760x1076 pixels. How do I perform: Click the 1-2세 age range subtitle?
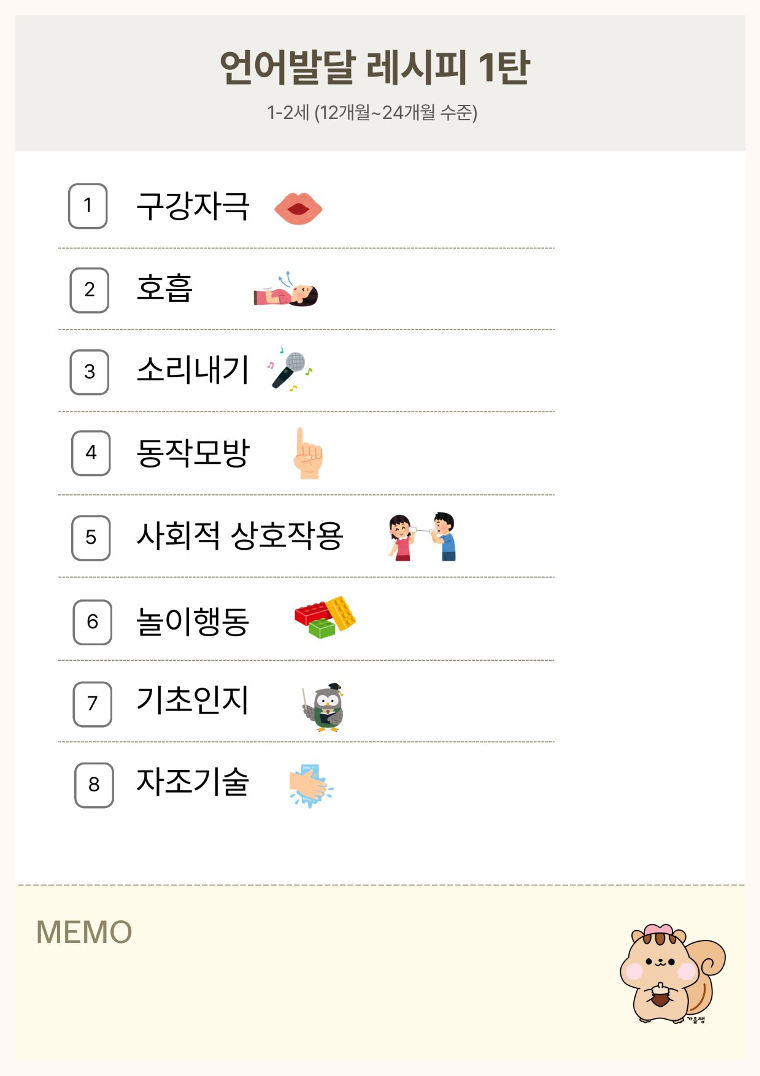[372, 113]
